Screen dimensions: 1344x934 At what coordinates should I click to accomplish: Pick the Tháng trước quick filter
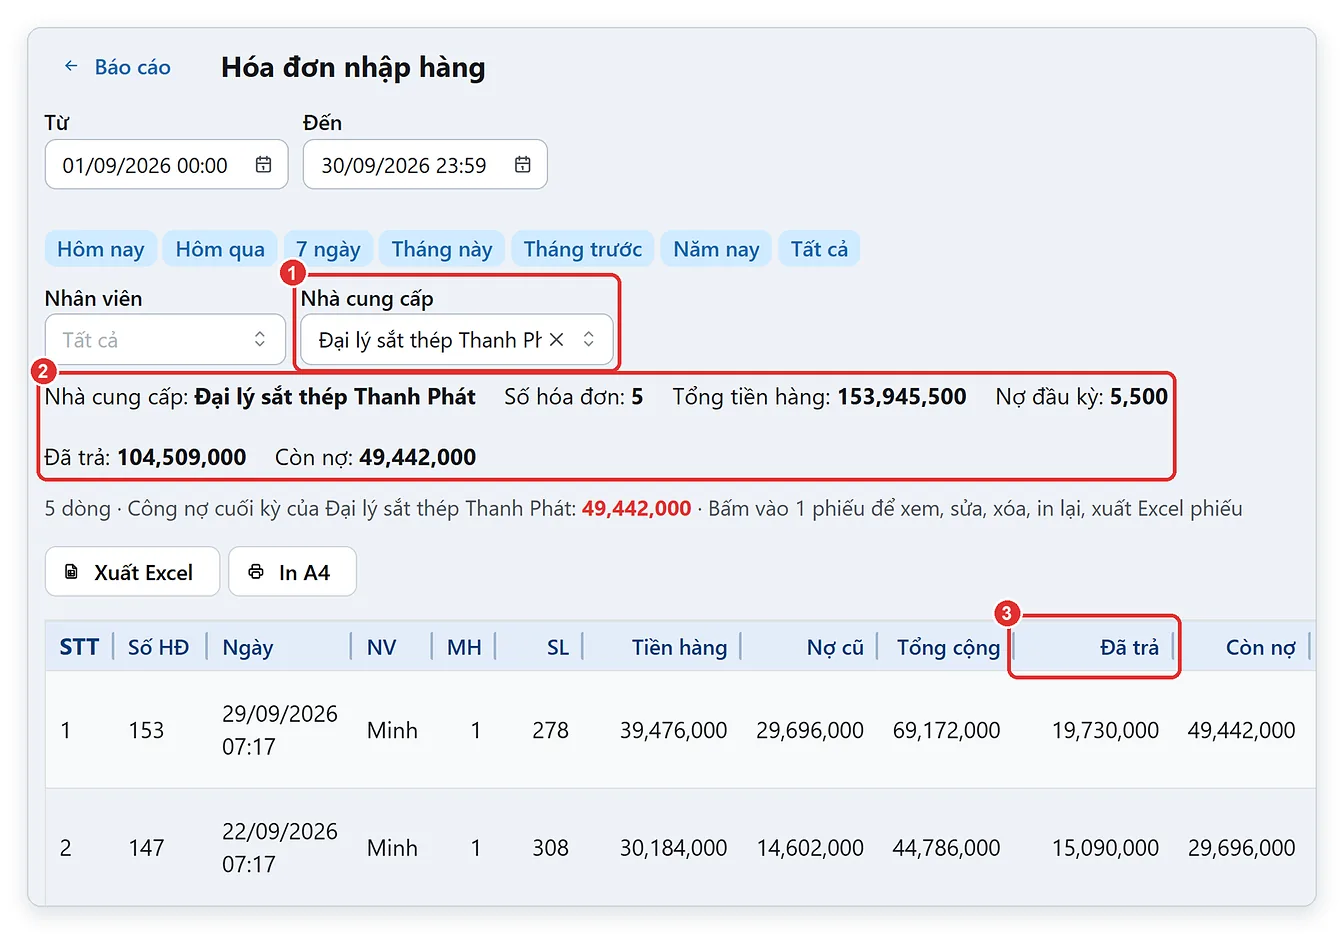pyautogui.click(x=583, y=249)
